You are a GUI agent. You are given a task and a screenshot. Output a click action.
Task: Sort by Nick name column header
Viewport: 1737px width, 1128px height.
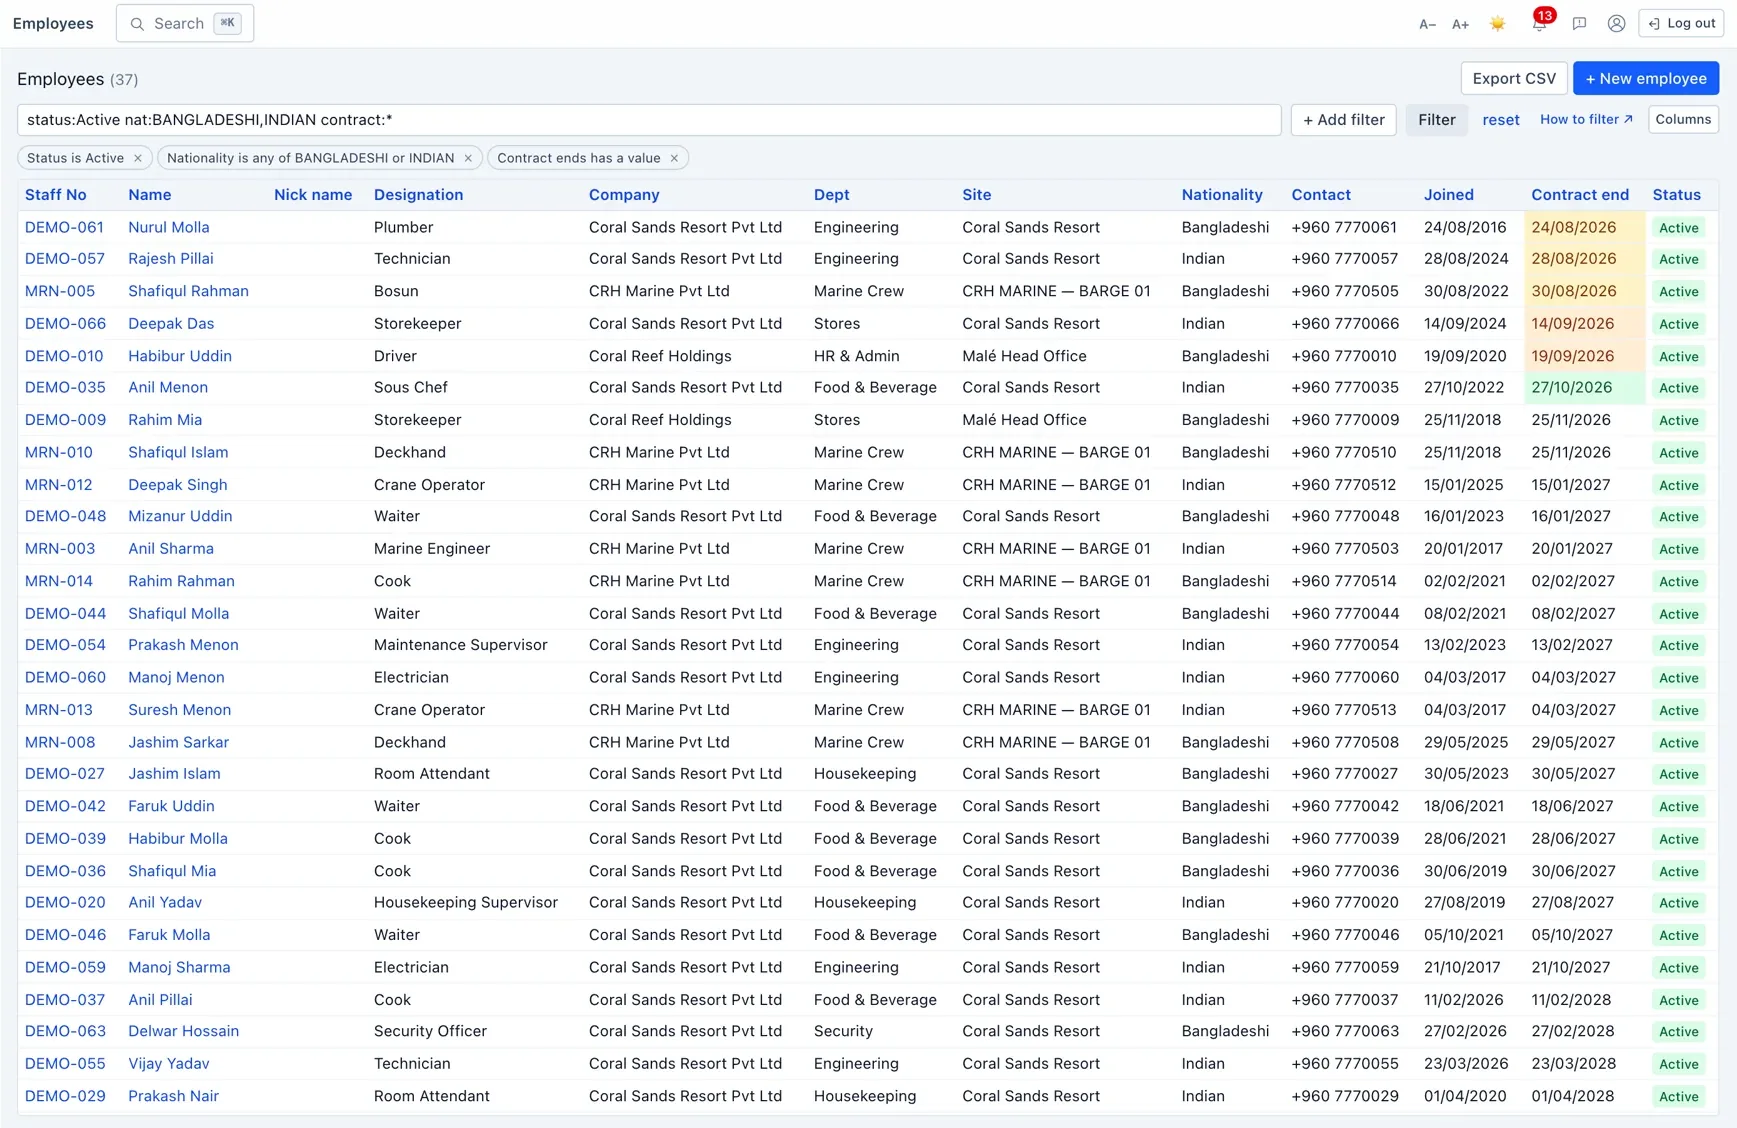click(313, 195)
